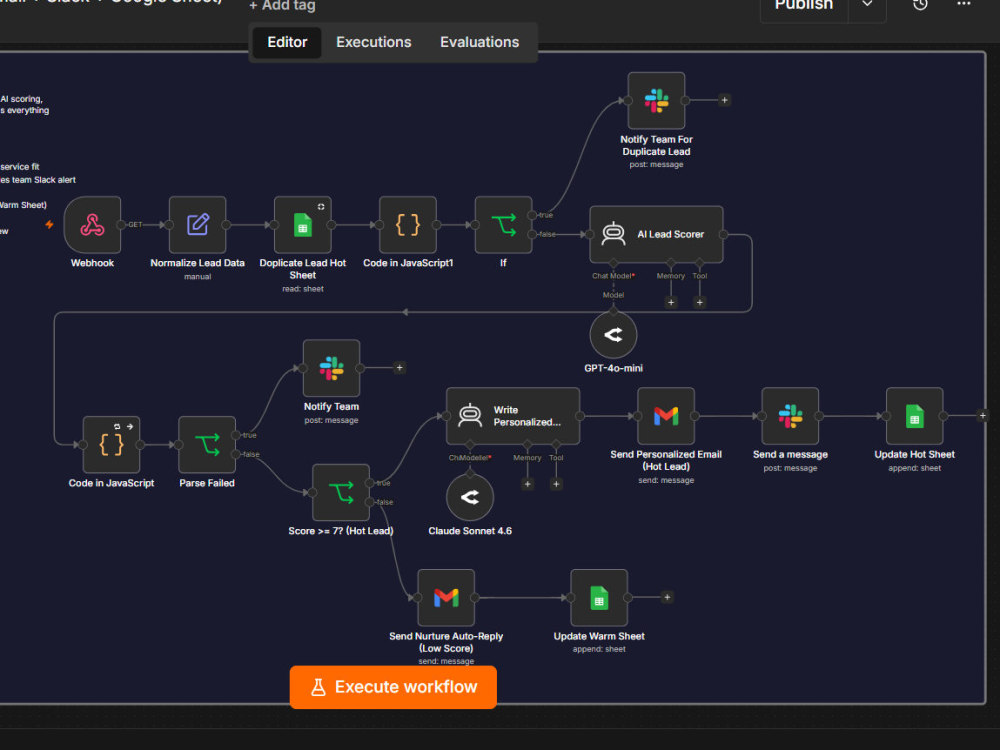
Task: Add Tool to Write Personalized agent
Action: [556, 484]
